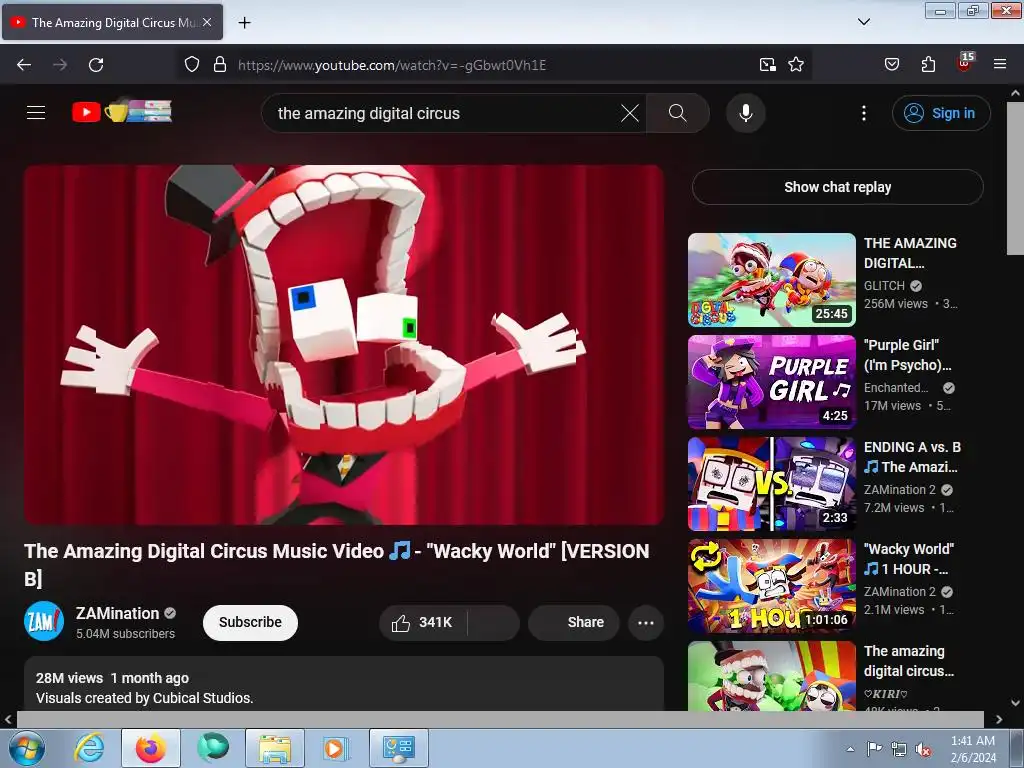The height and width of the screenshot is (768, 1024).
Task: Open the Firefox extensions puzzle icon
Action: 928,65
